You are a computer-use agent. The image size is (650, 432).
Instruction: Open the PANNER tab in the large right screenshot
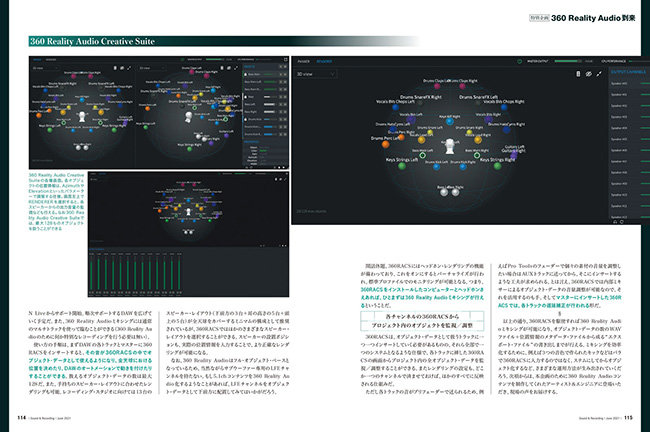(x=303, y=61)
